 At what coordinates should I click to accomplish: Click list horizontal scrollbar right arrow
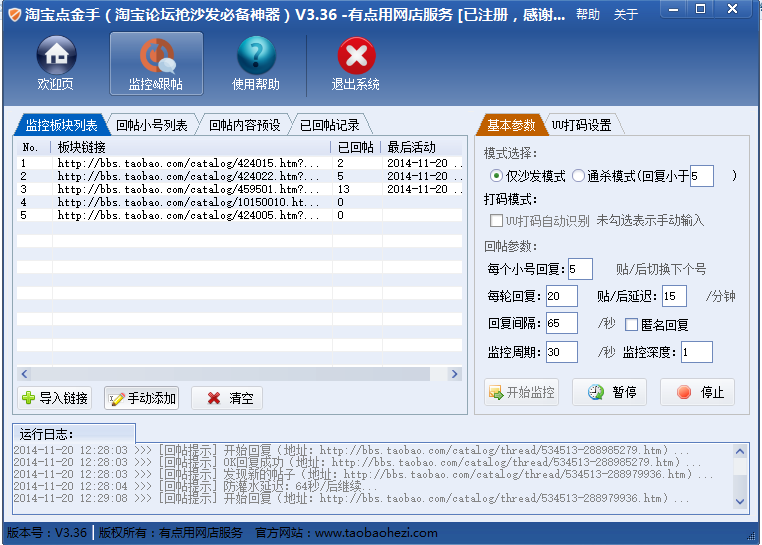tap(455, 374)
